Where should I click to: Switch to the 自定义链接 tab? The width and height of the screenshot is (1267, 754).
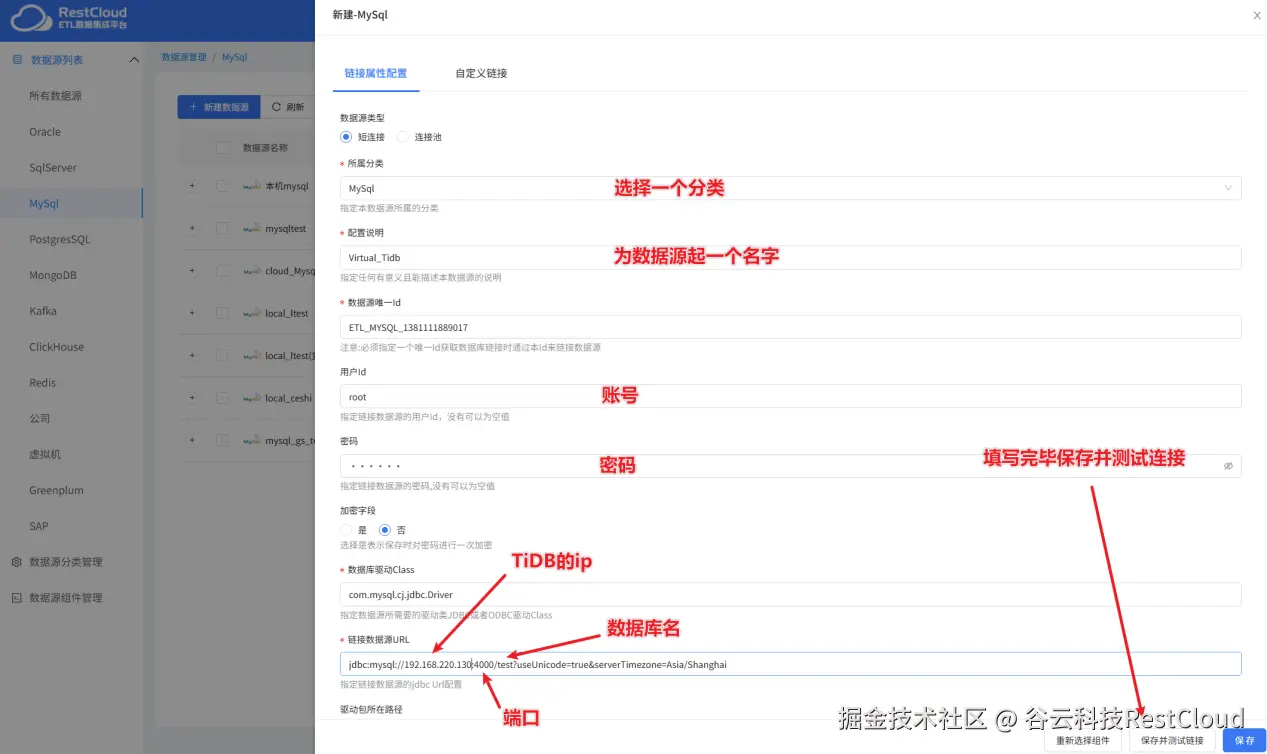[481, 73]
